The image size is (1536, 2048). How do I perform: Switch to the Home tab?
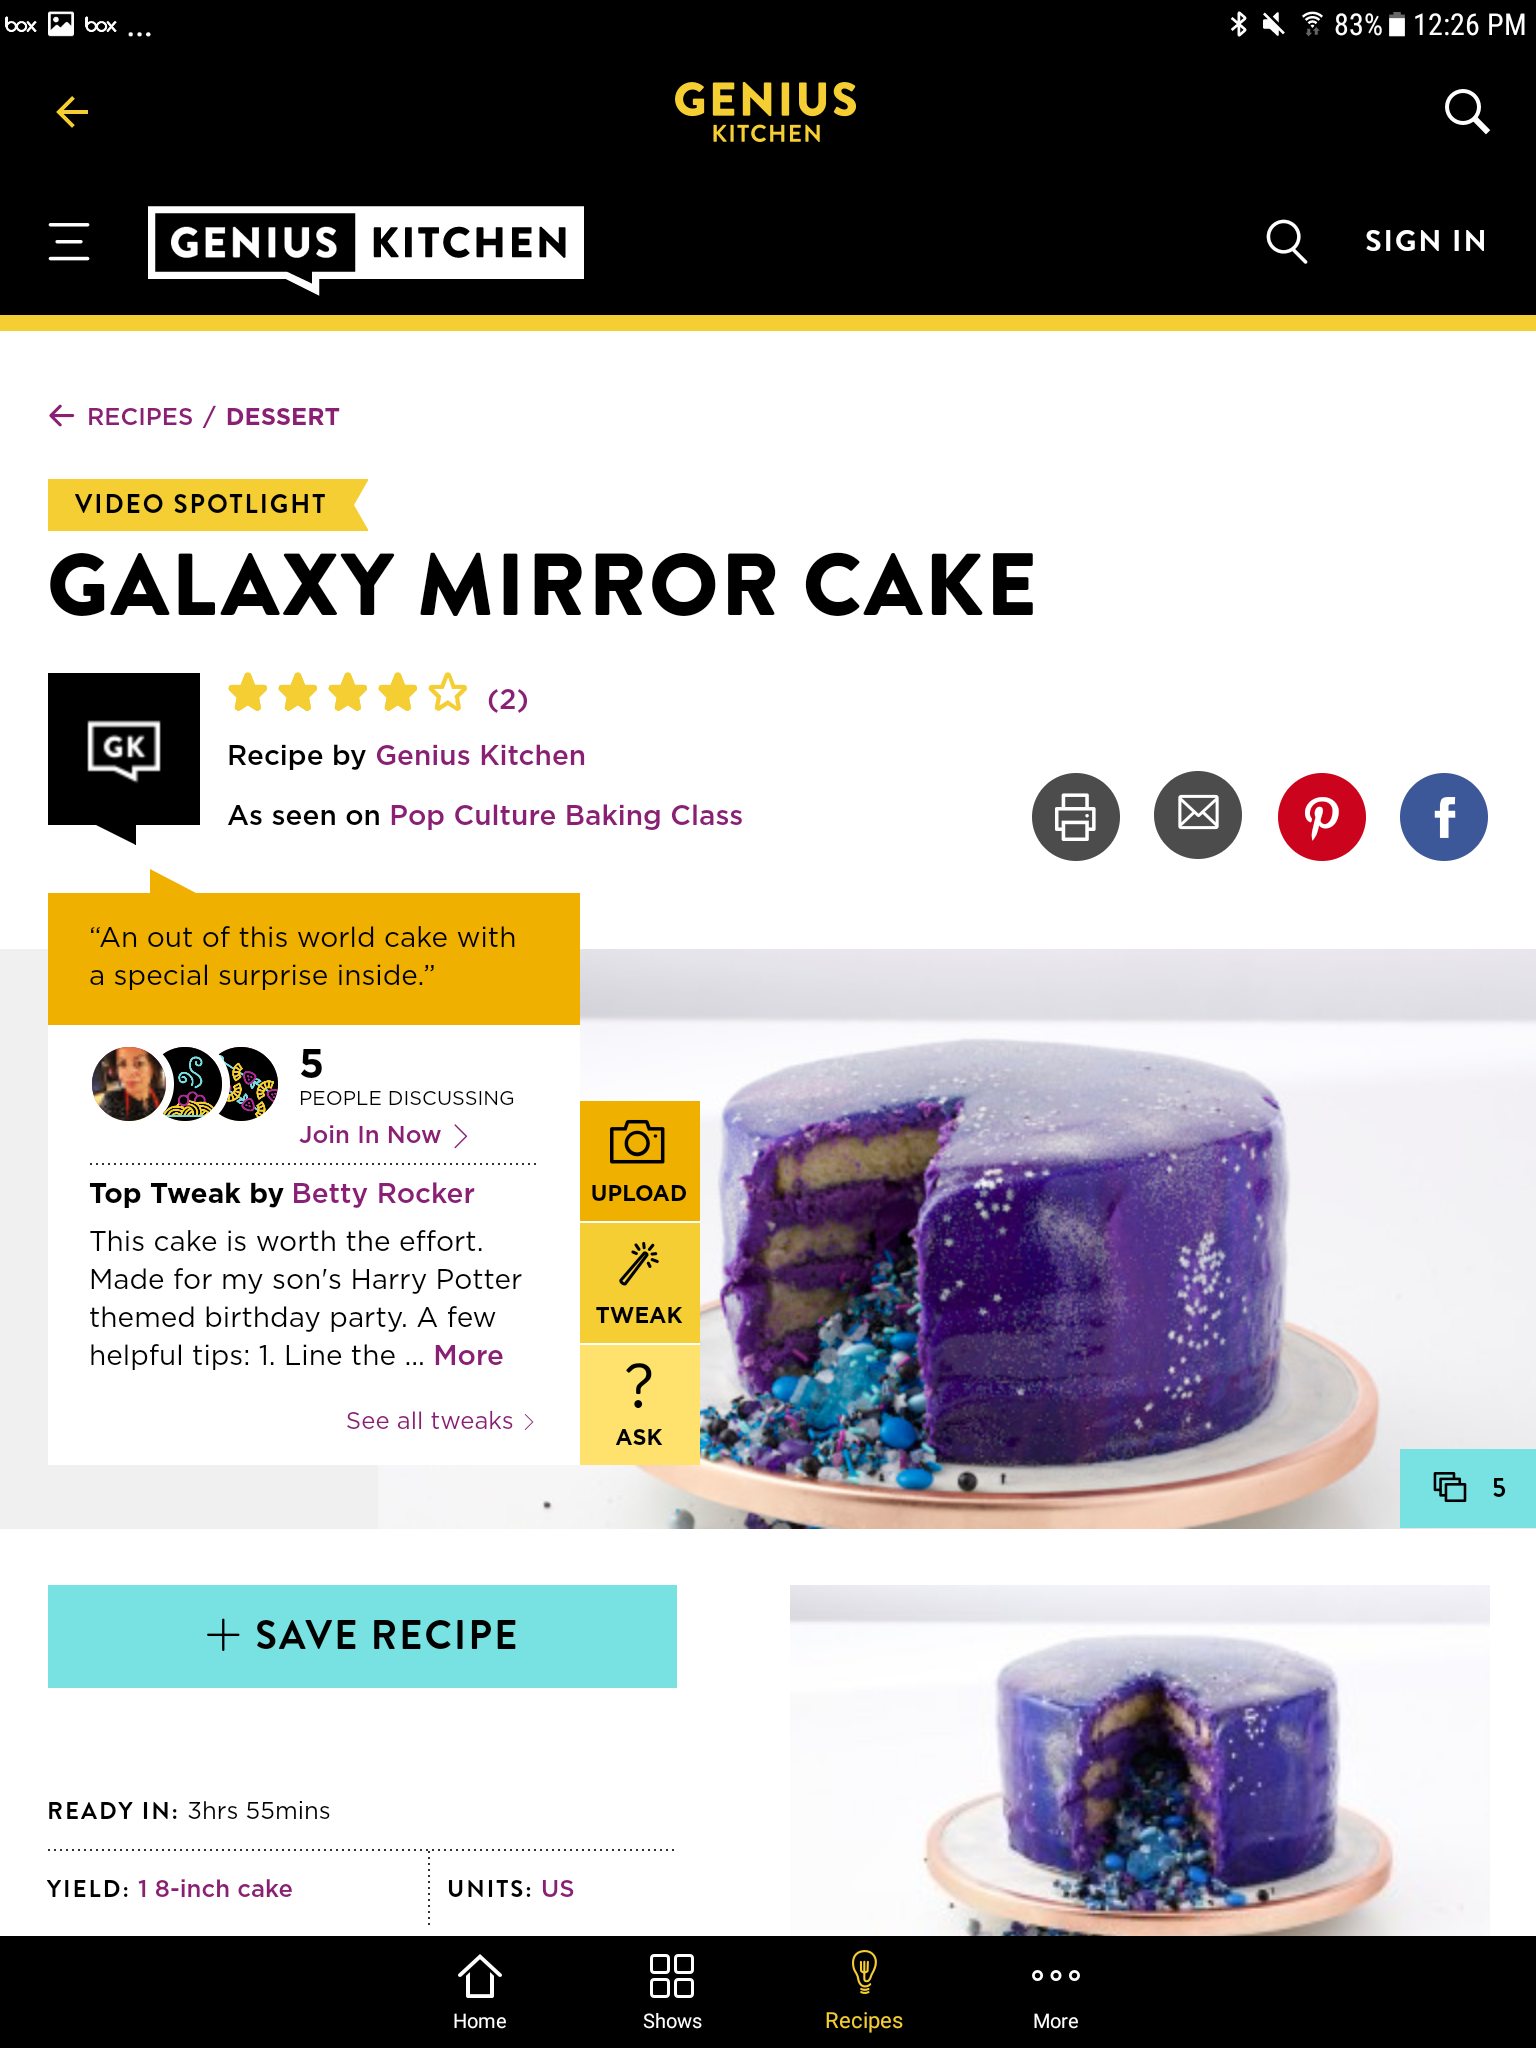pos(480,1992)
